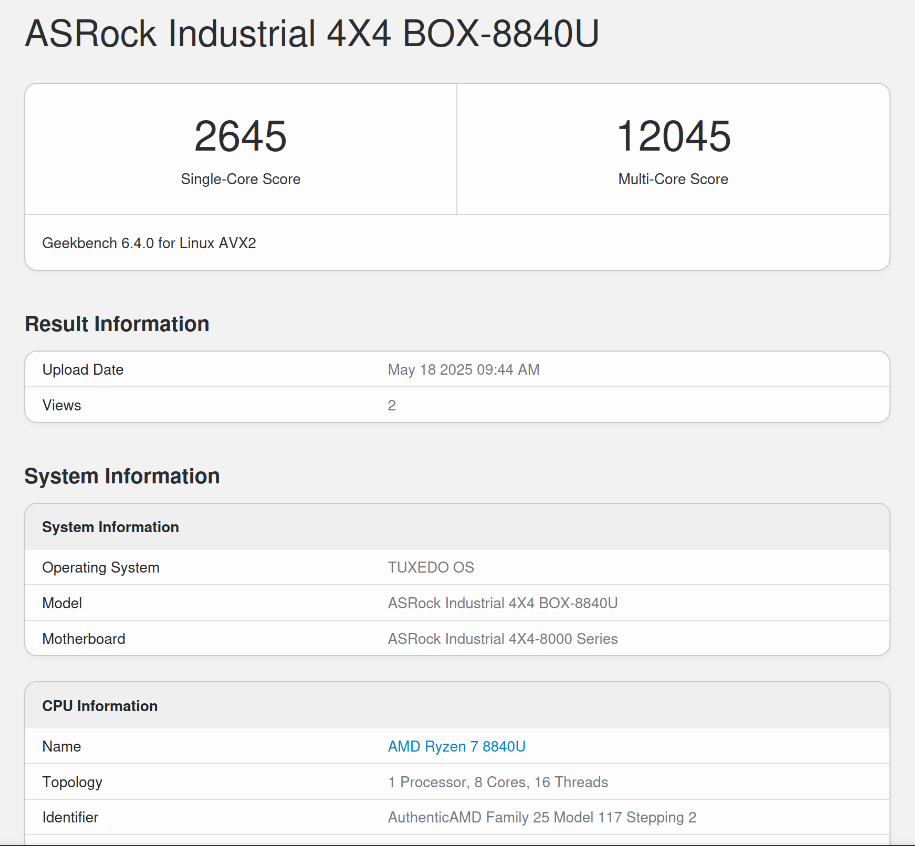
Task: Select the AuthenticAMD Family 25 identifier text
Action: [542, 817]
